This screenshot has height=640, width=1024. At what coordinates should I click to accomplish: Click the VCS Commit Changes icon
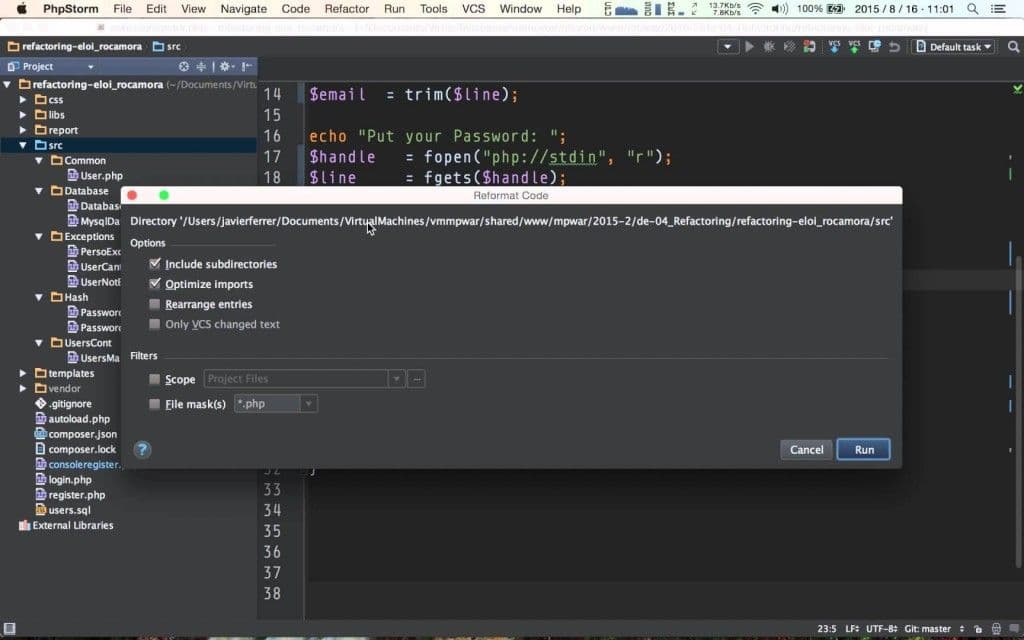pos(855,46)
